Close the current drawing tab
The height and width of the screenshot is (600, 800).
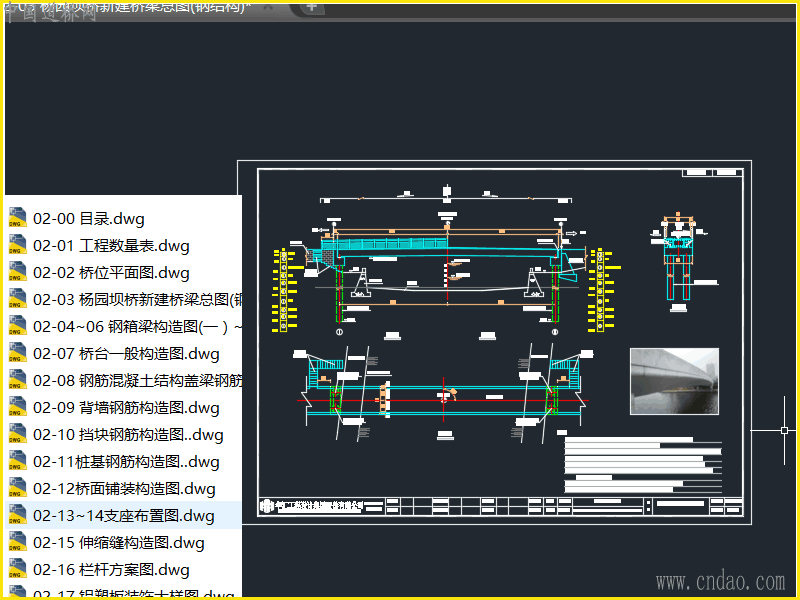269,7
